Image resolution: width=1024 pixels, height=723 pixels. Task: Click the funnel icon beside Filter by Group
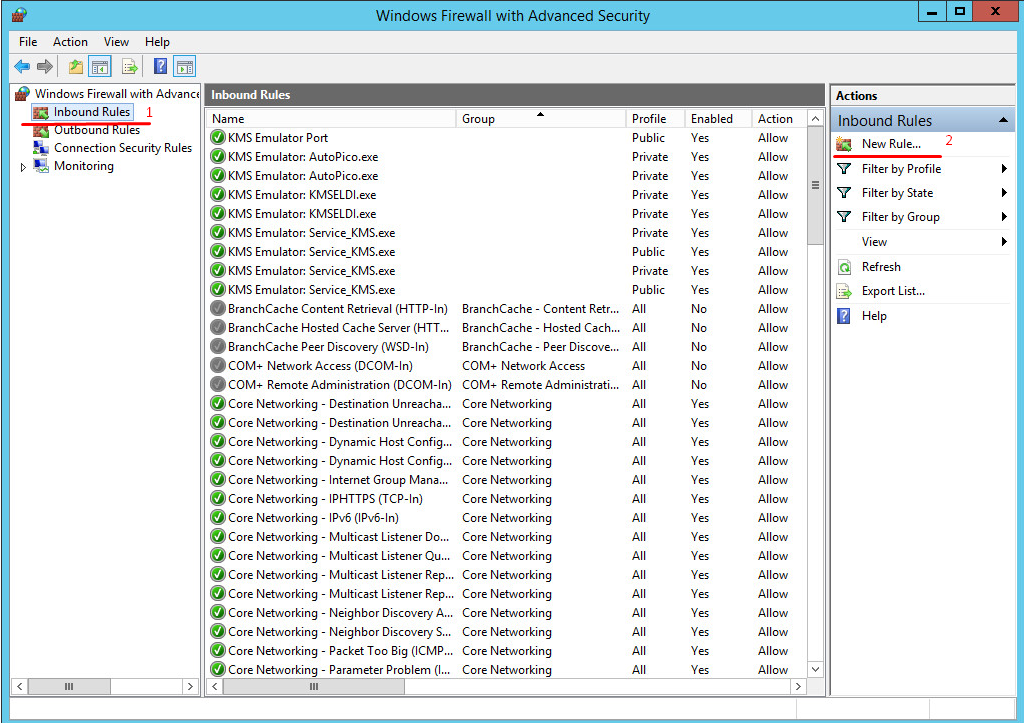pyautogui.click(x=844, y=217)
